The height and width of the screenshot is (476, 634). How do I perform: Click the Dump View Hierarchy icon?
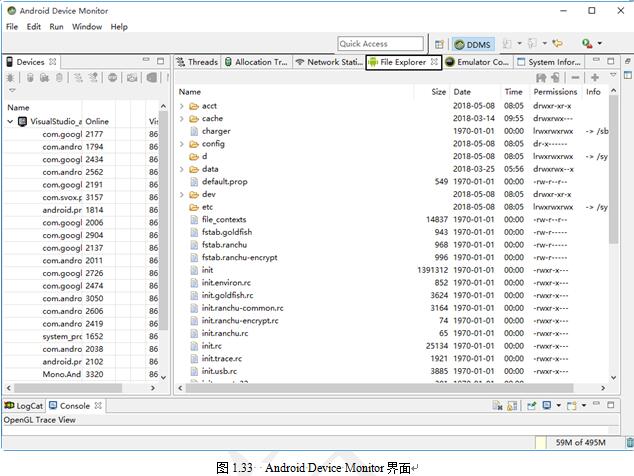tap(152, 78)
